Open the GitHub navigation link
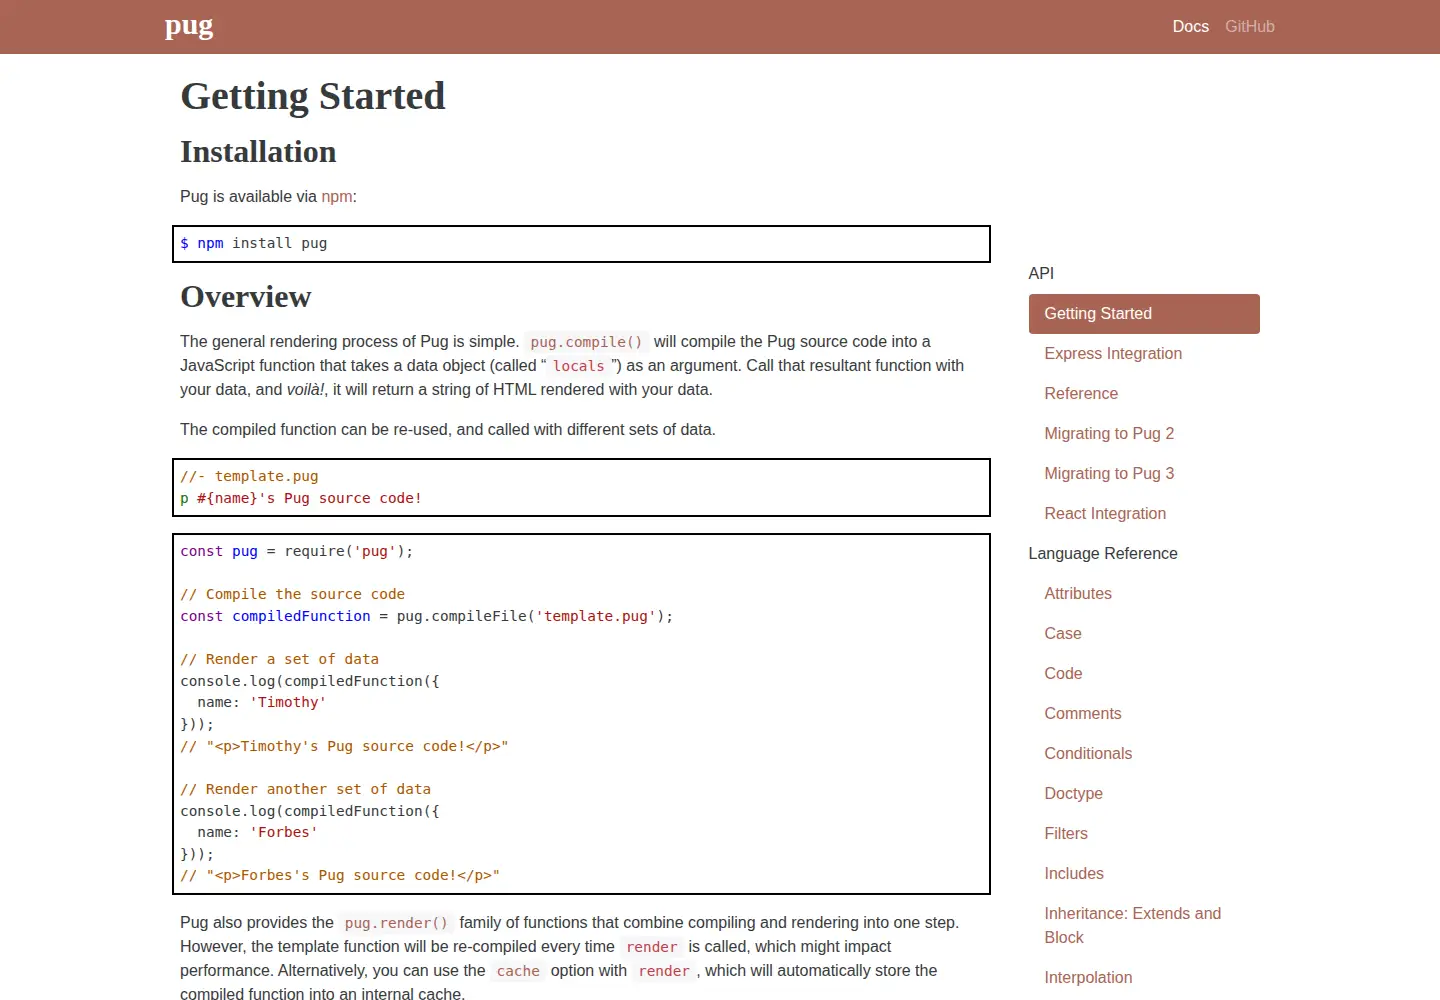The width and height of the screenshot is (1440, 1000). [1249, 27]
